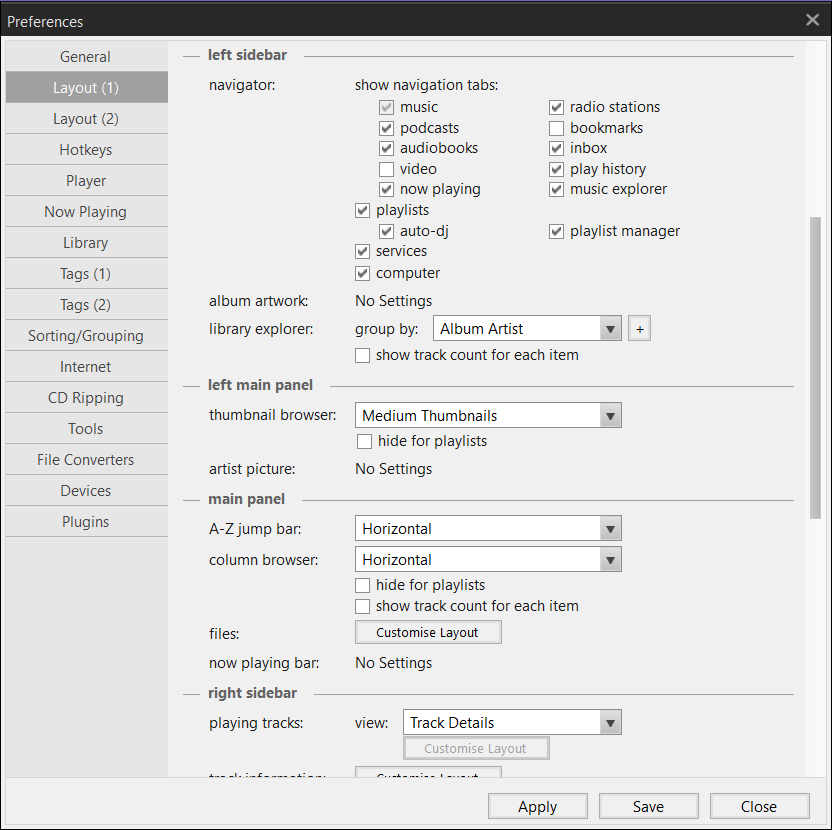Image resolution: width=832 pixels, height=830 pixels.
Task: Open the A-Z jump bar dropdown
Action: (610, 529)
